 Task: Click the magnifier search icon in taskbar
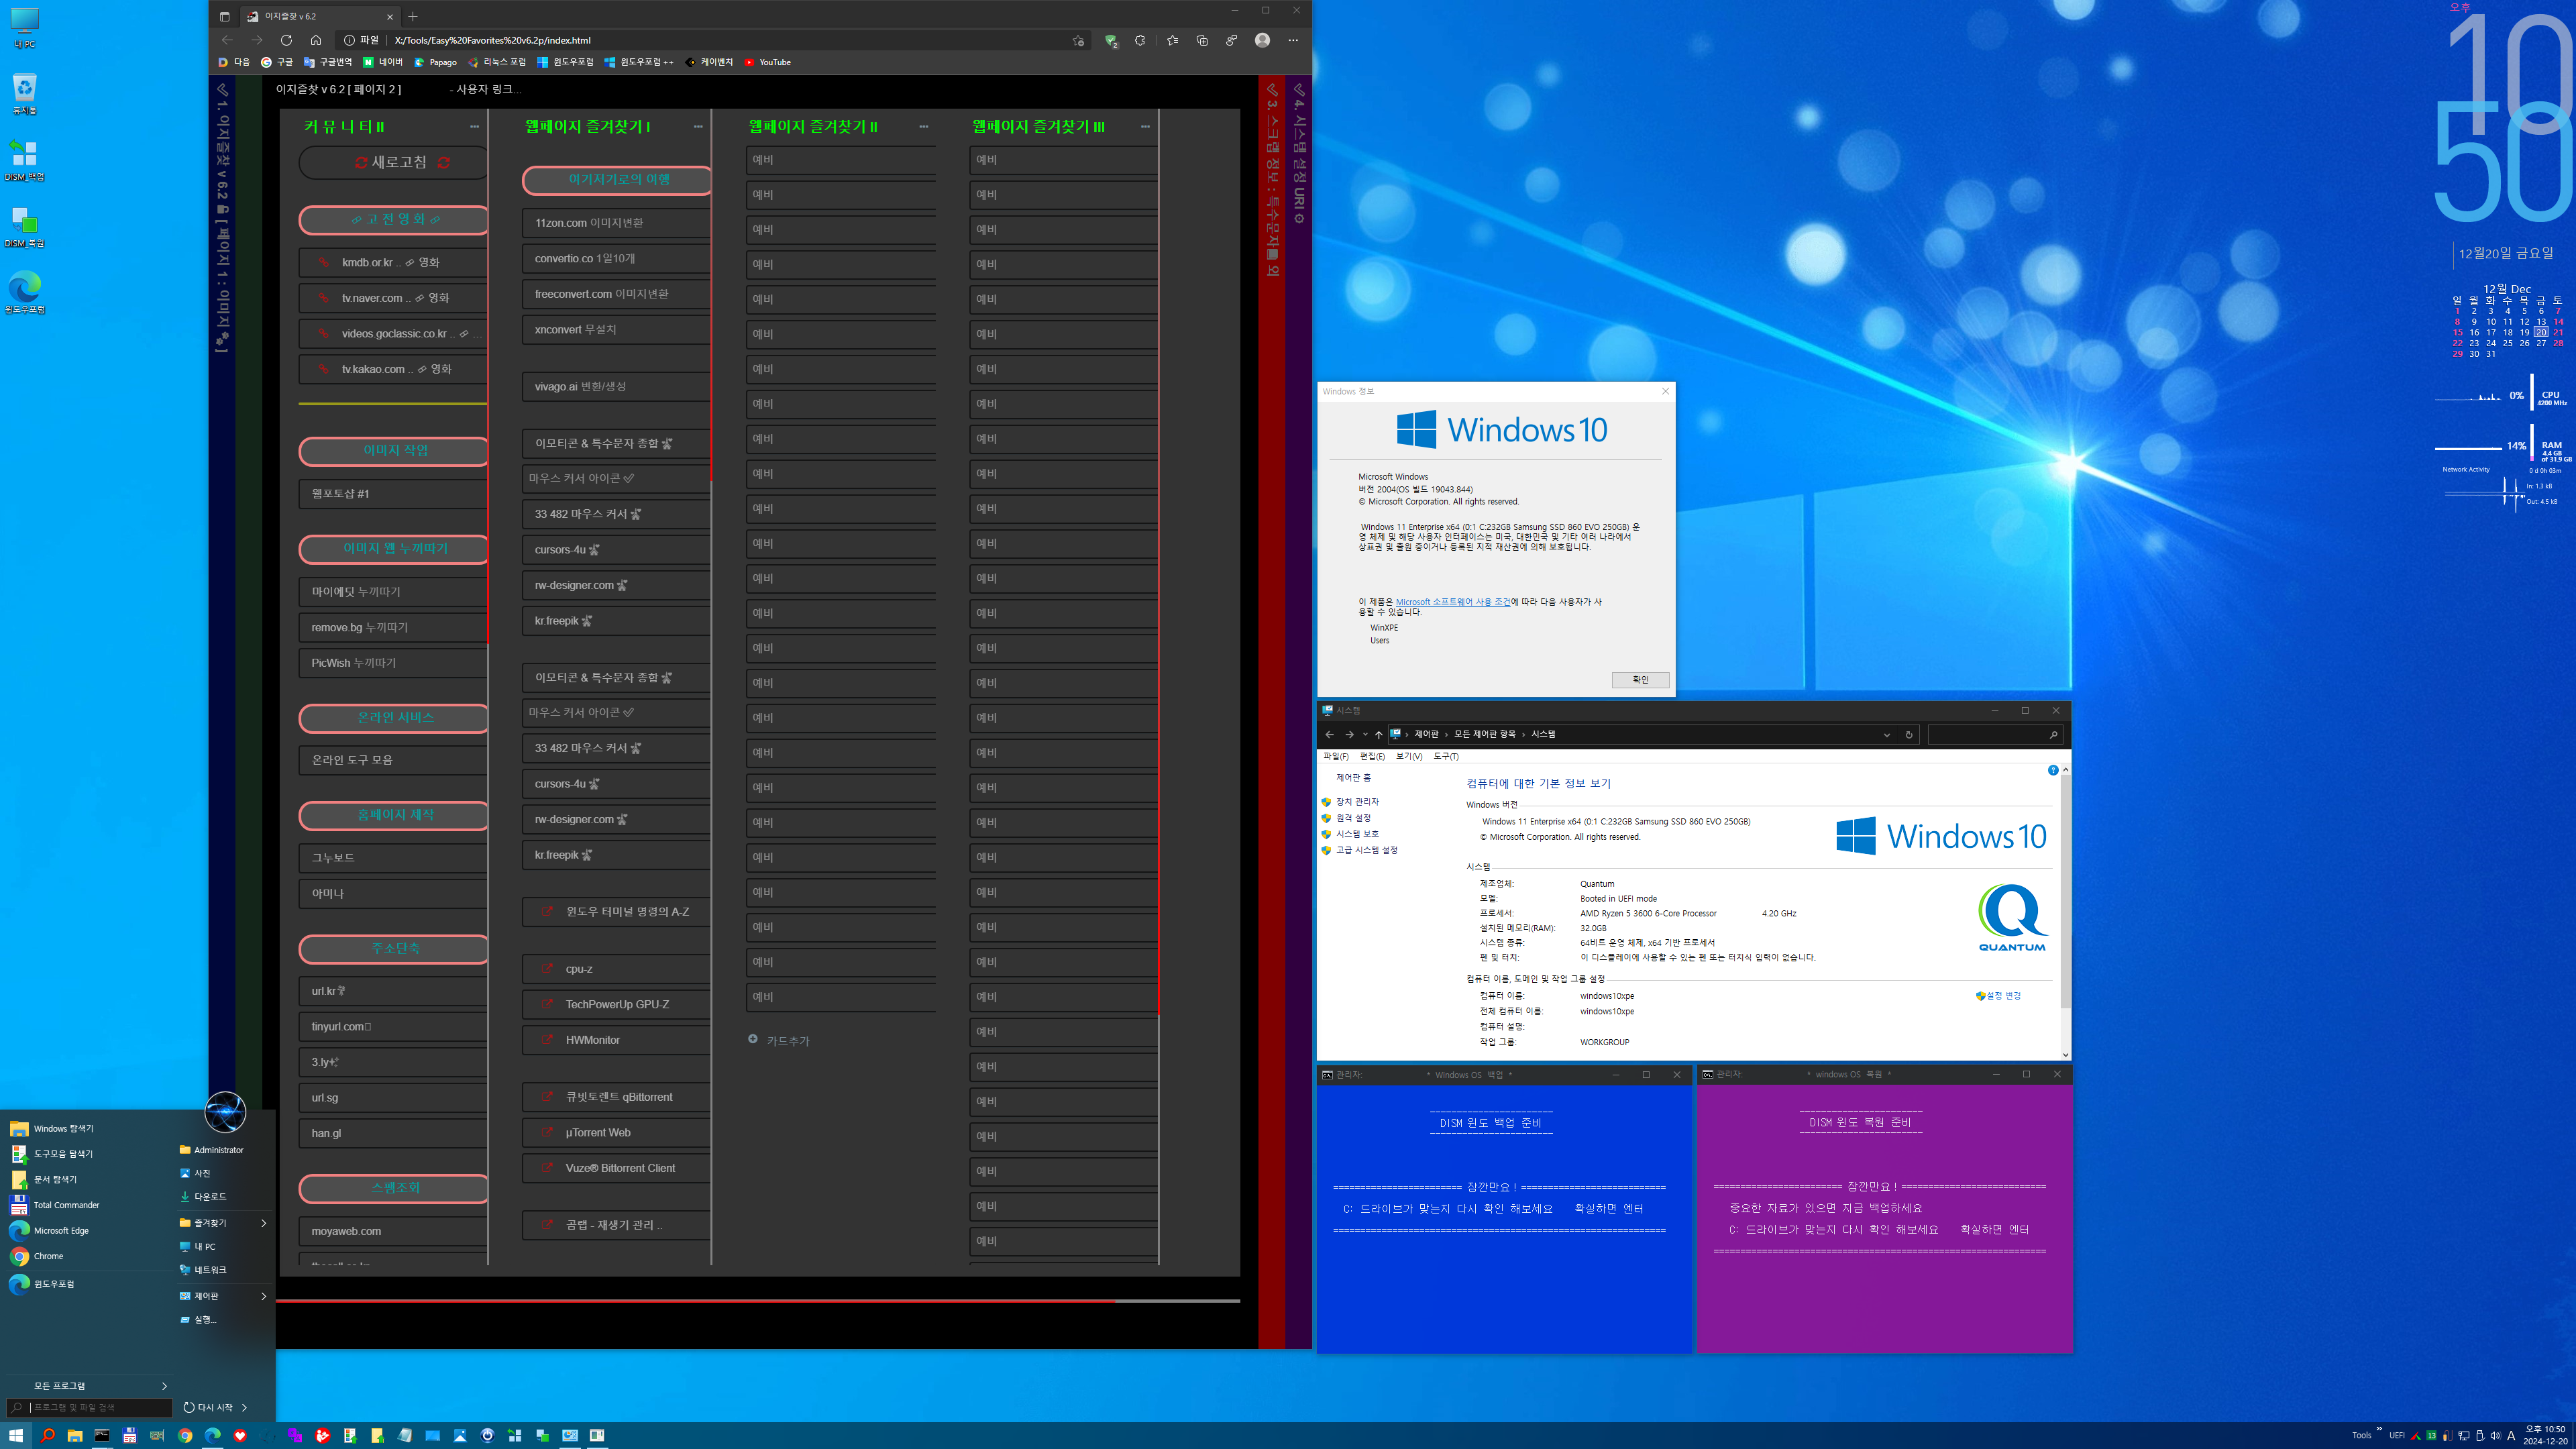47,1435
